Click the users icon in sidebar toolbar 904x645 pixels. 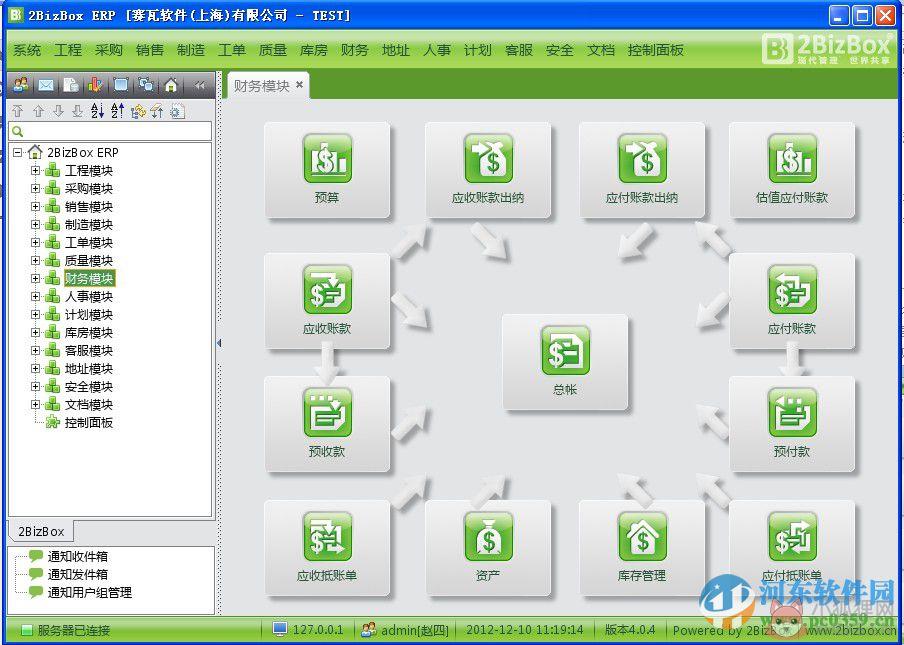21,85
